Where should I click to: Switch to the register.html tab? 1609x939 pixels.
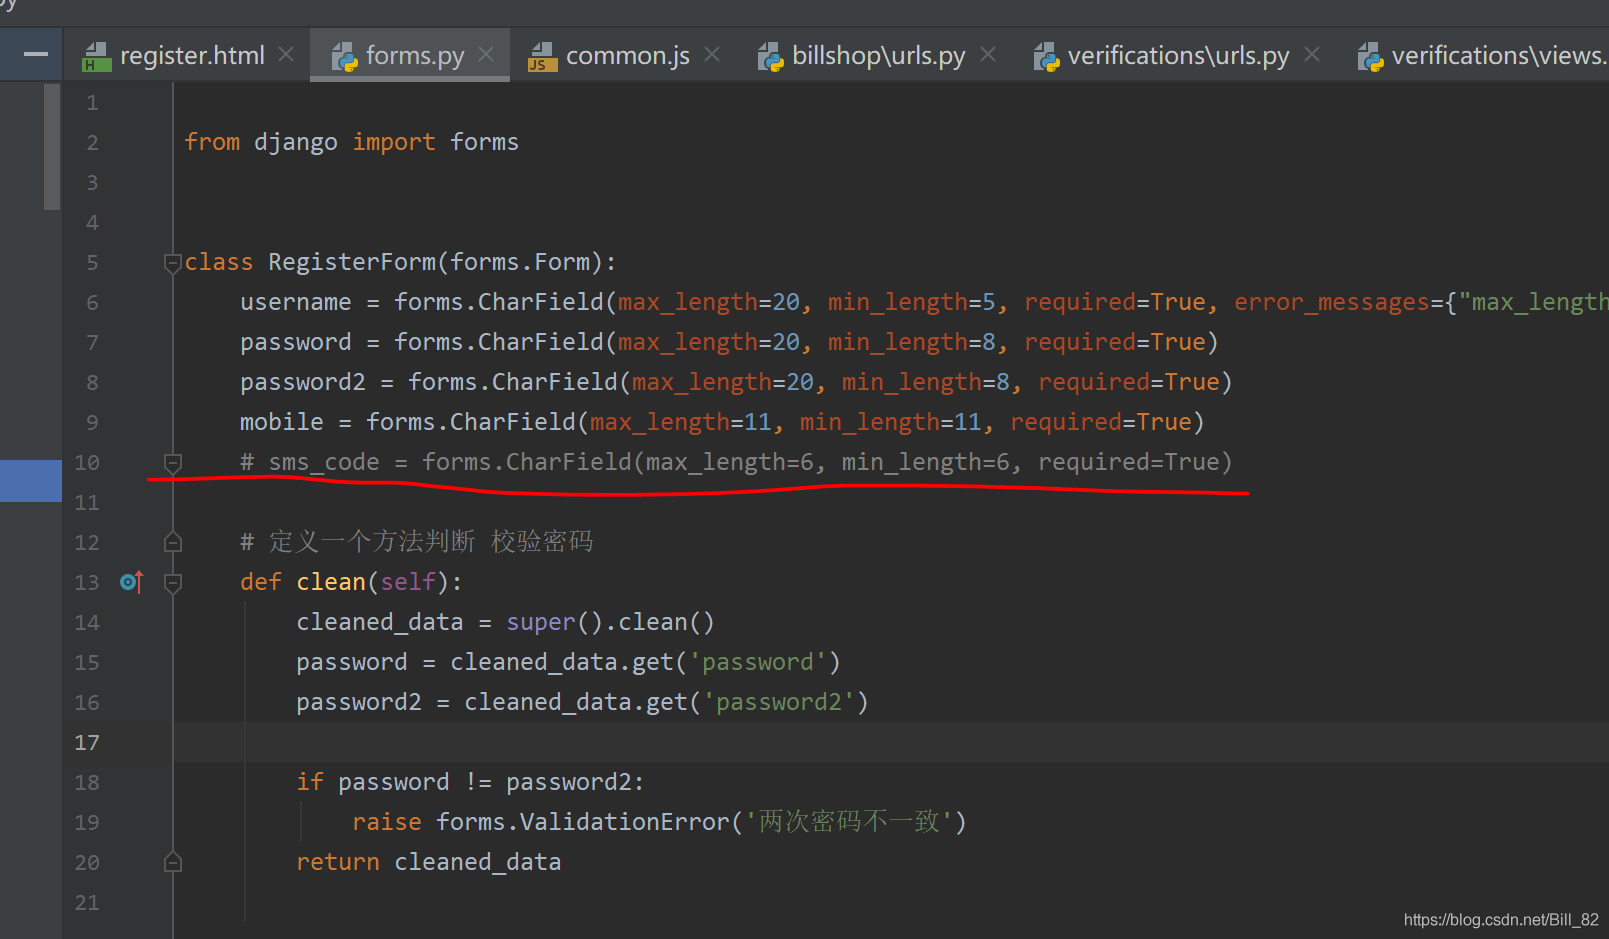(x=192, y=56)
